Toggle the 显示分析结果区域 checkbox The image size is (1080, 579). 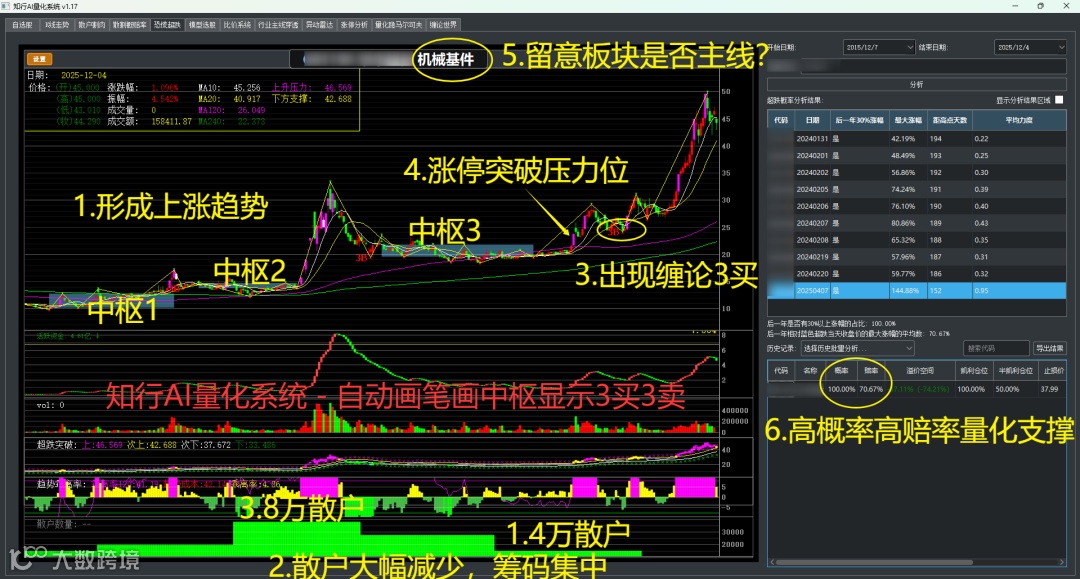click(1059, 100)
